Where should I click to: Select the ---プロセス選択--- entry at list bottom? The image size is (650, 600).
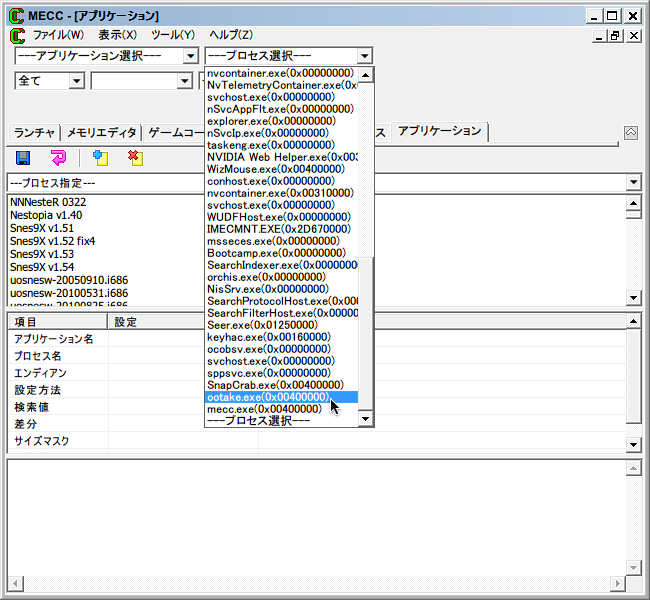(x=281, y=420)
